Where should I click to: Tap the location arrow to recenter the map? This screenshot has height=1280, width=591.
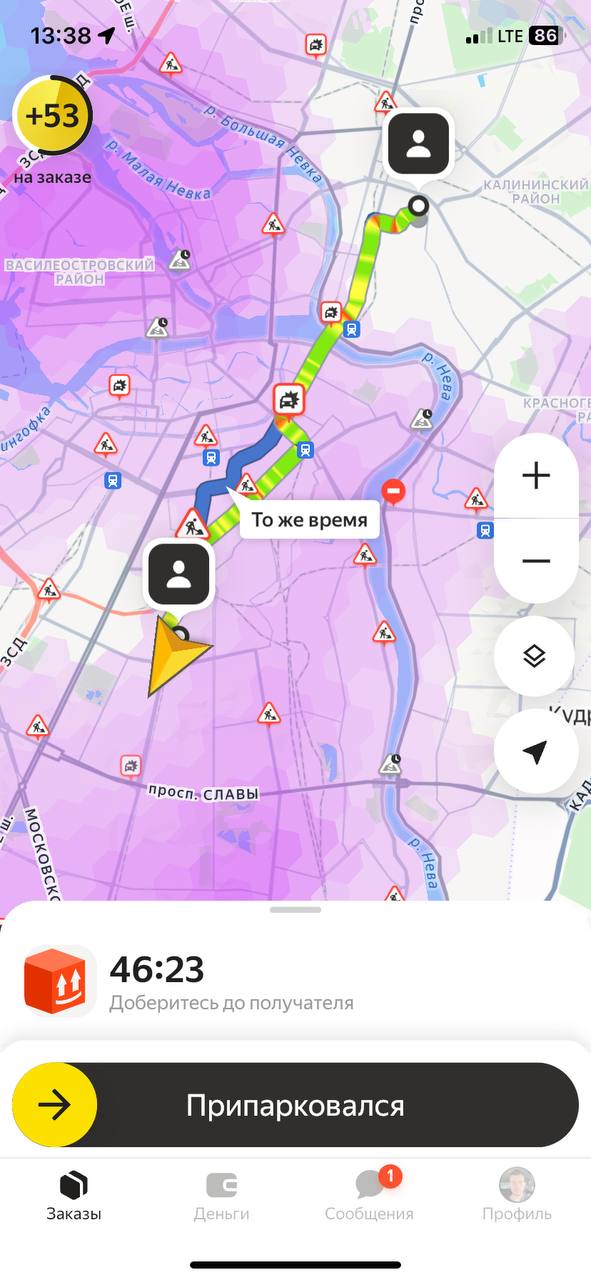(x=535, y=752)
